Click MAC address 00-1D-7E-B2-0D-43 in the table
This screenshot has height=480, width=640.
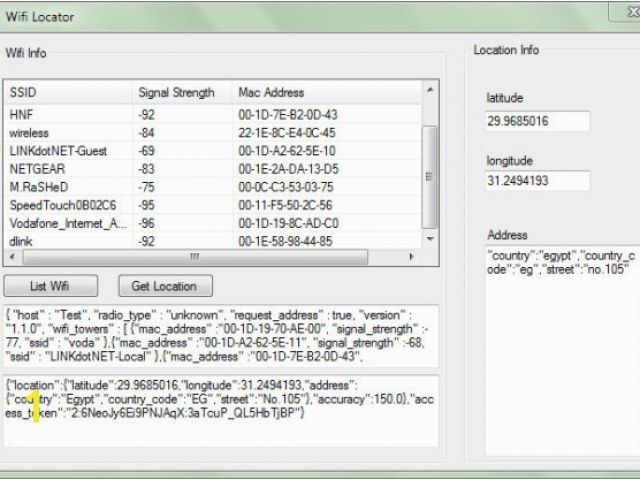[288, 115]
